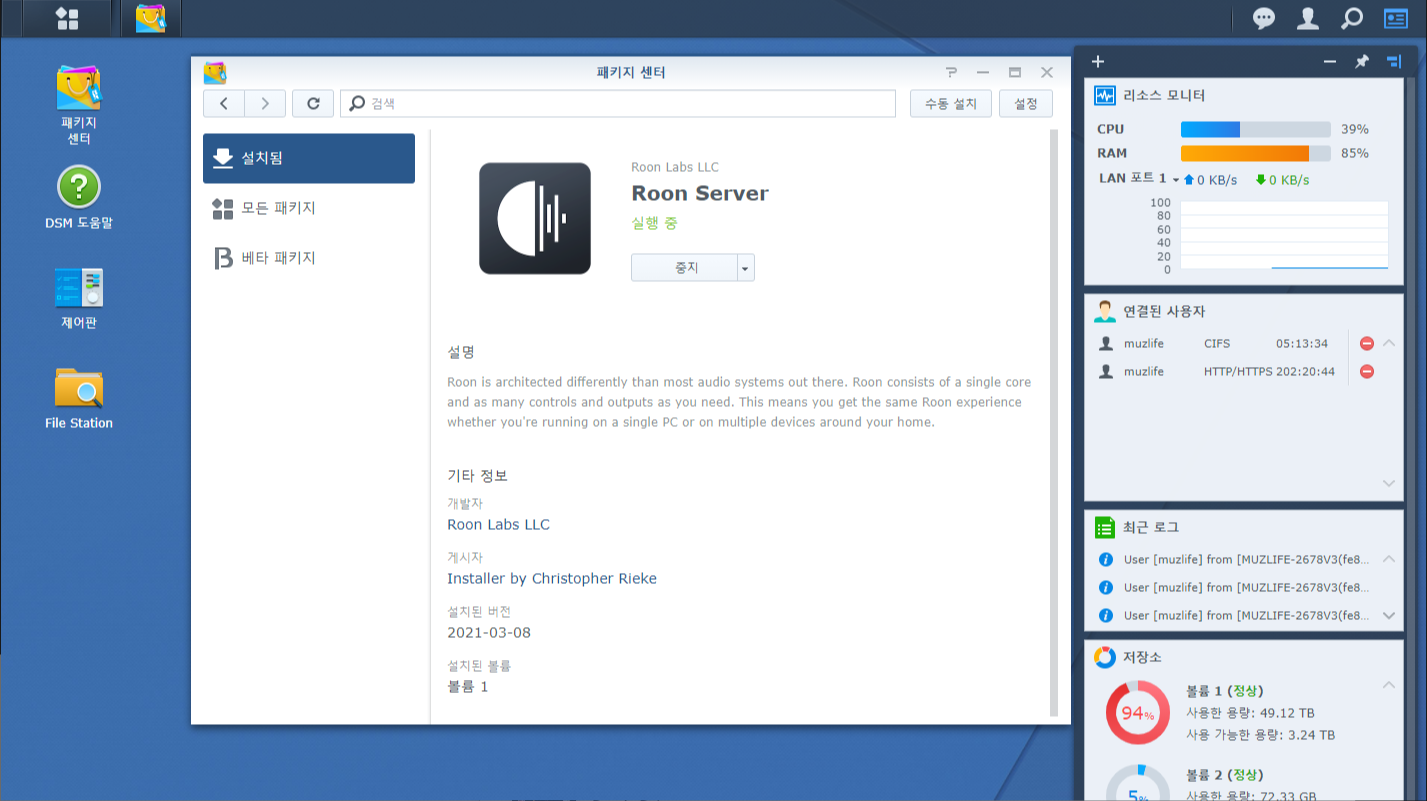Click the Package Center help question mark
Screen dimensions: 1427x801
tap(951, 72)
